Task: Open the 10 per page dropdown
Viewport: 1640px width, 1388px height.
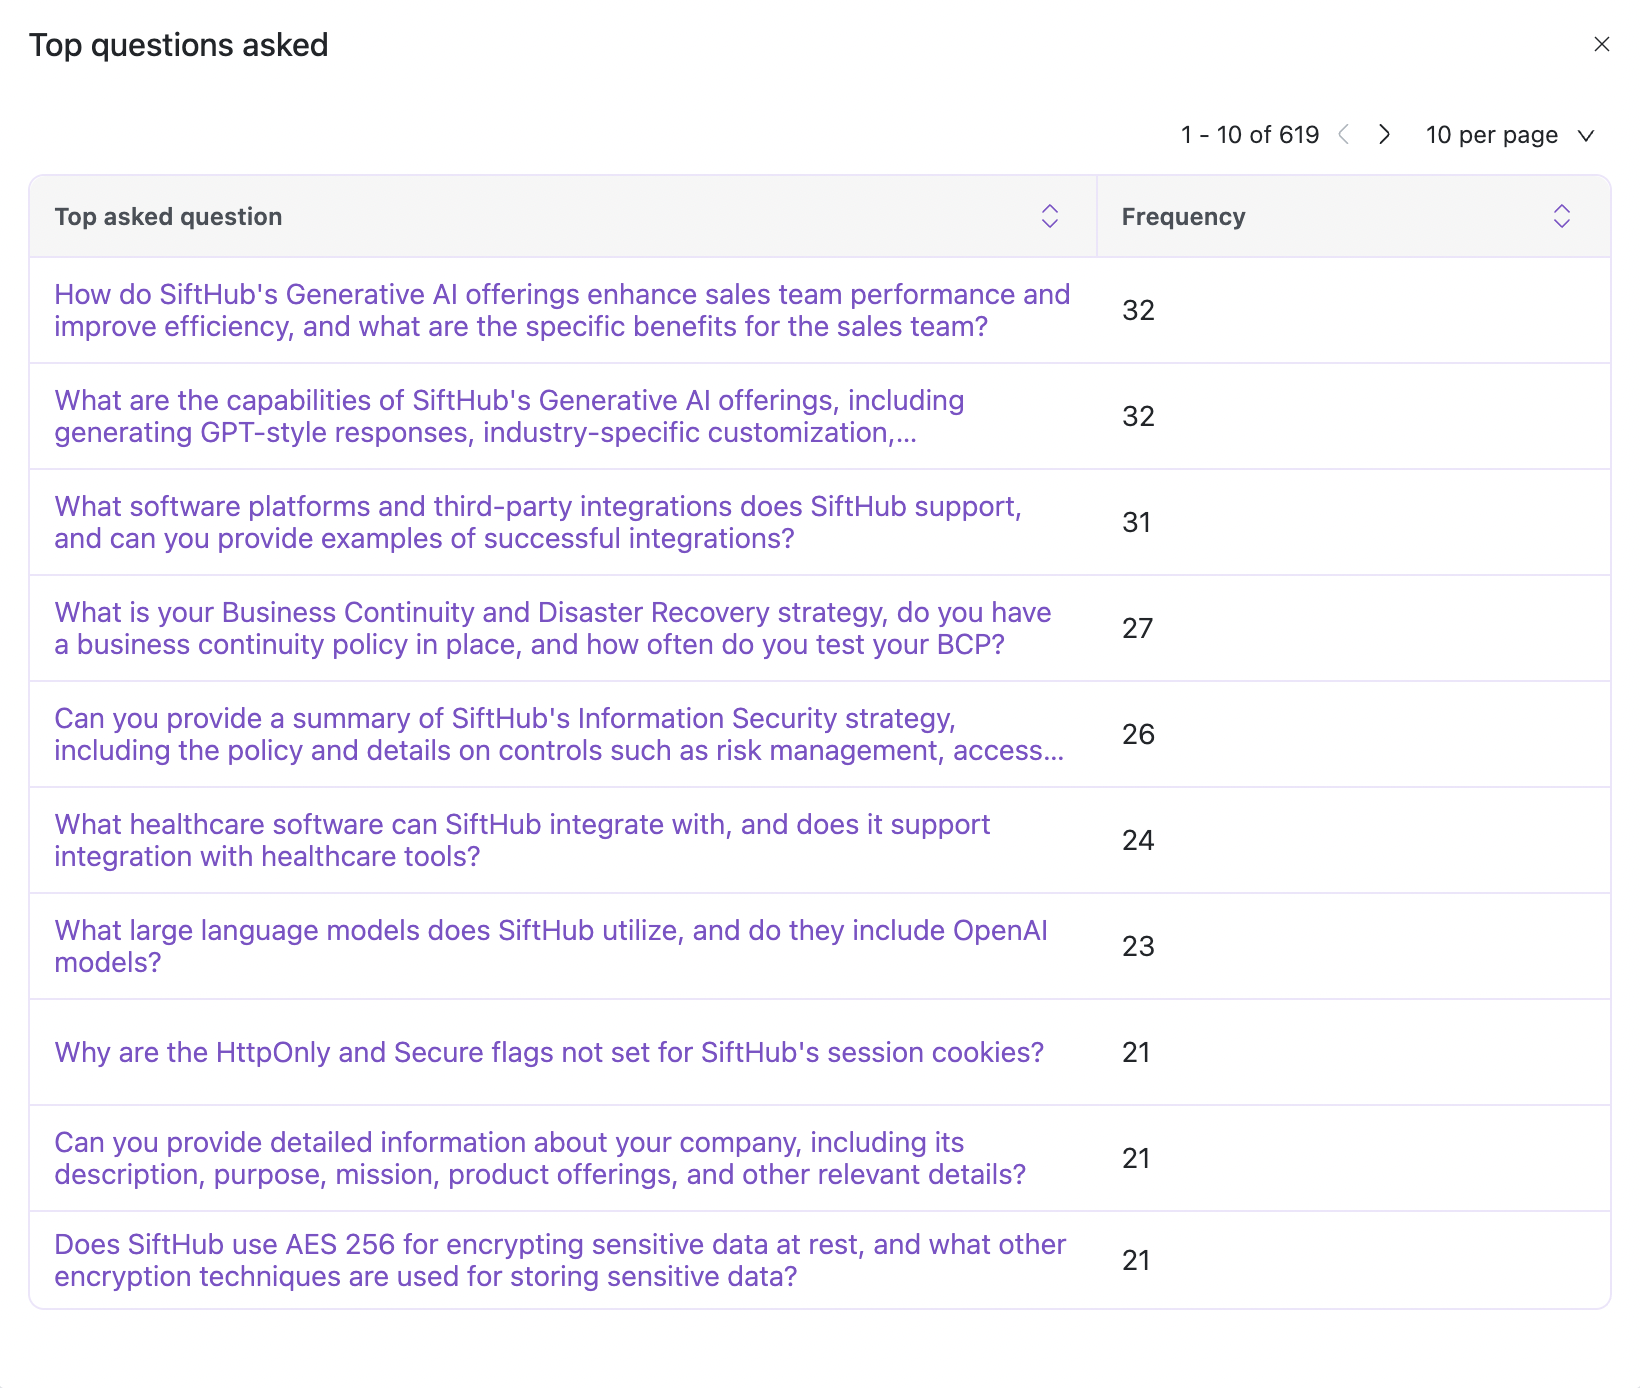Action: tap(1509, 135)
